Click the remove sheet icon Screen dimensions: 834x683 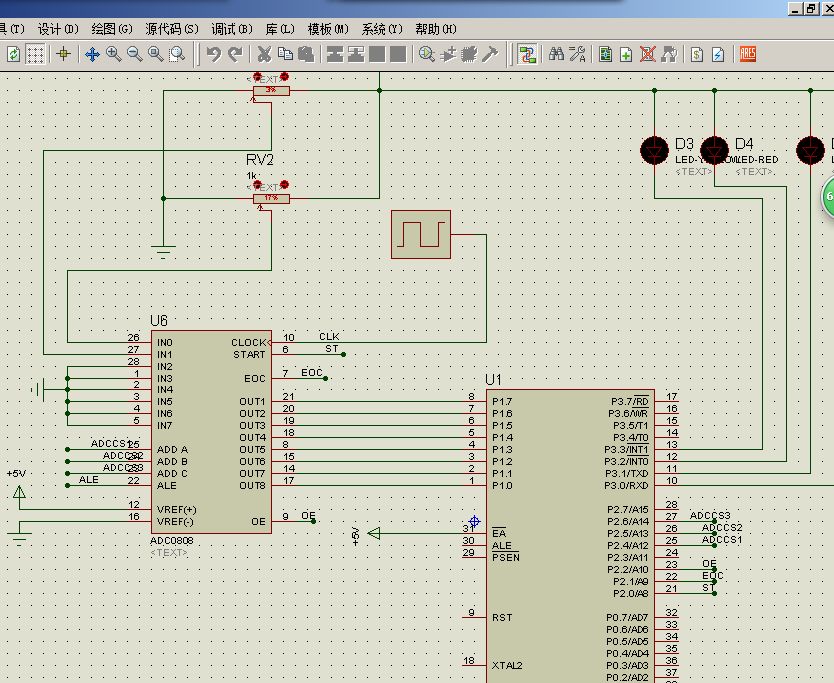pos(647,54)
